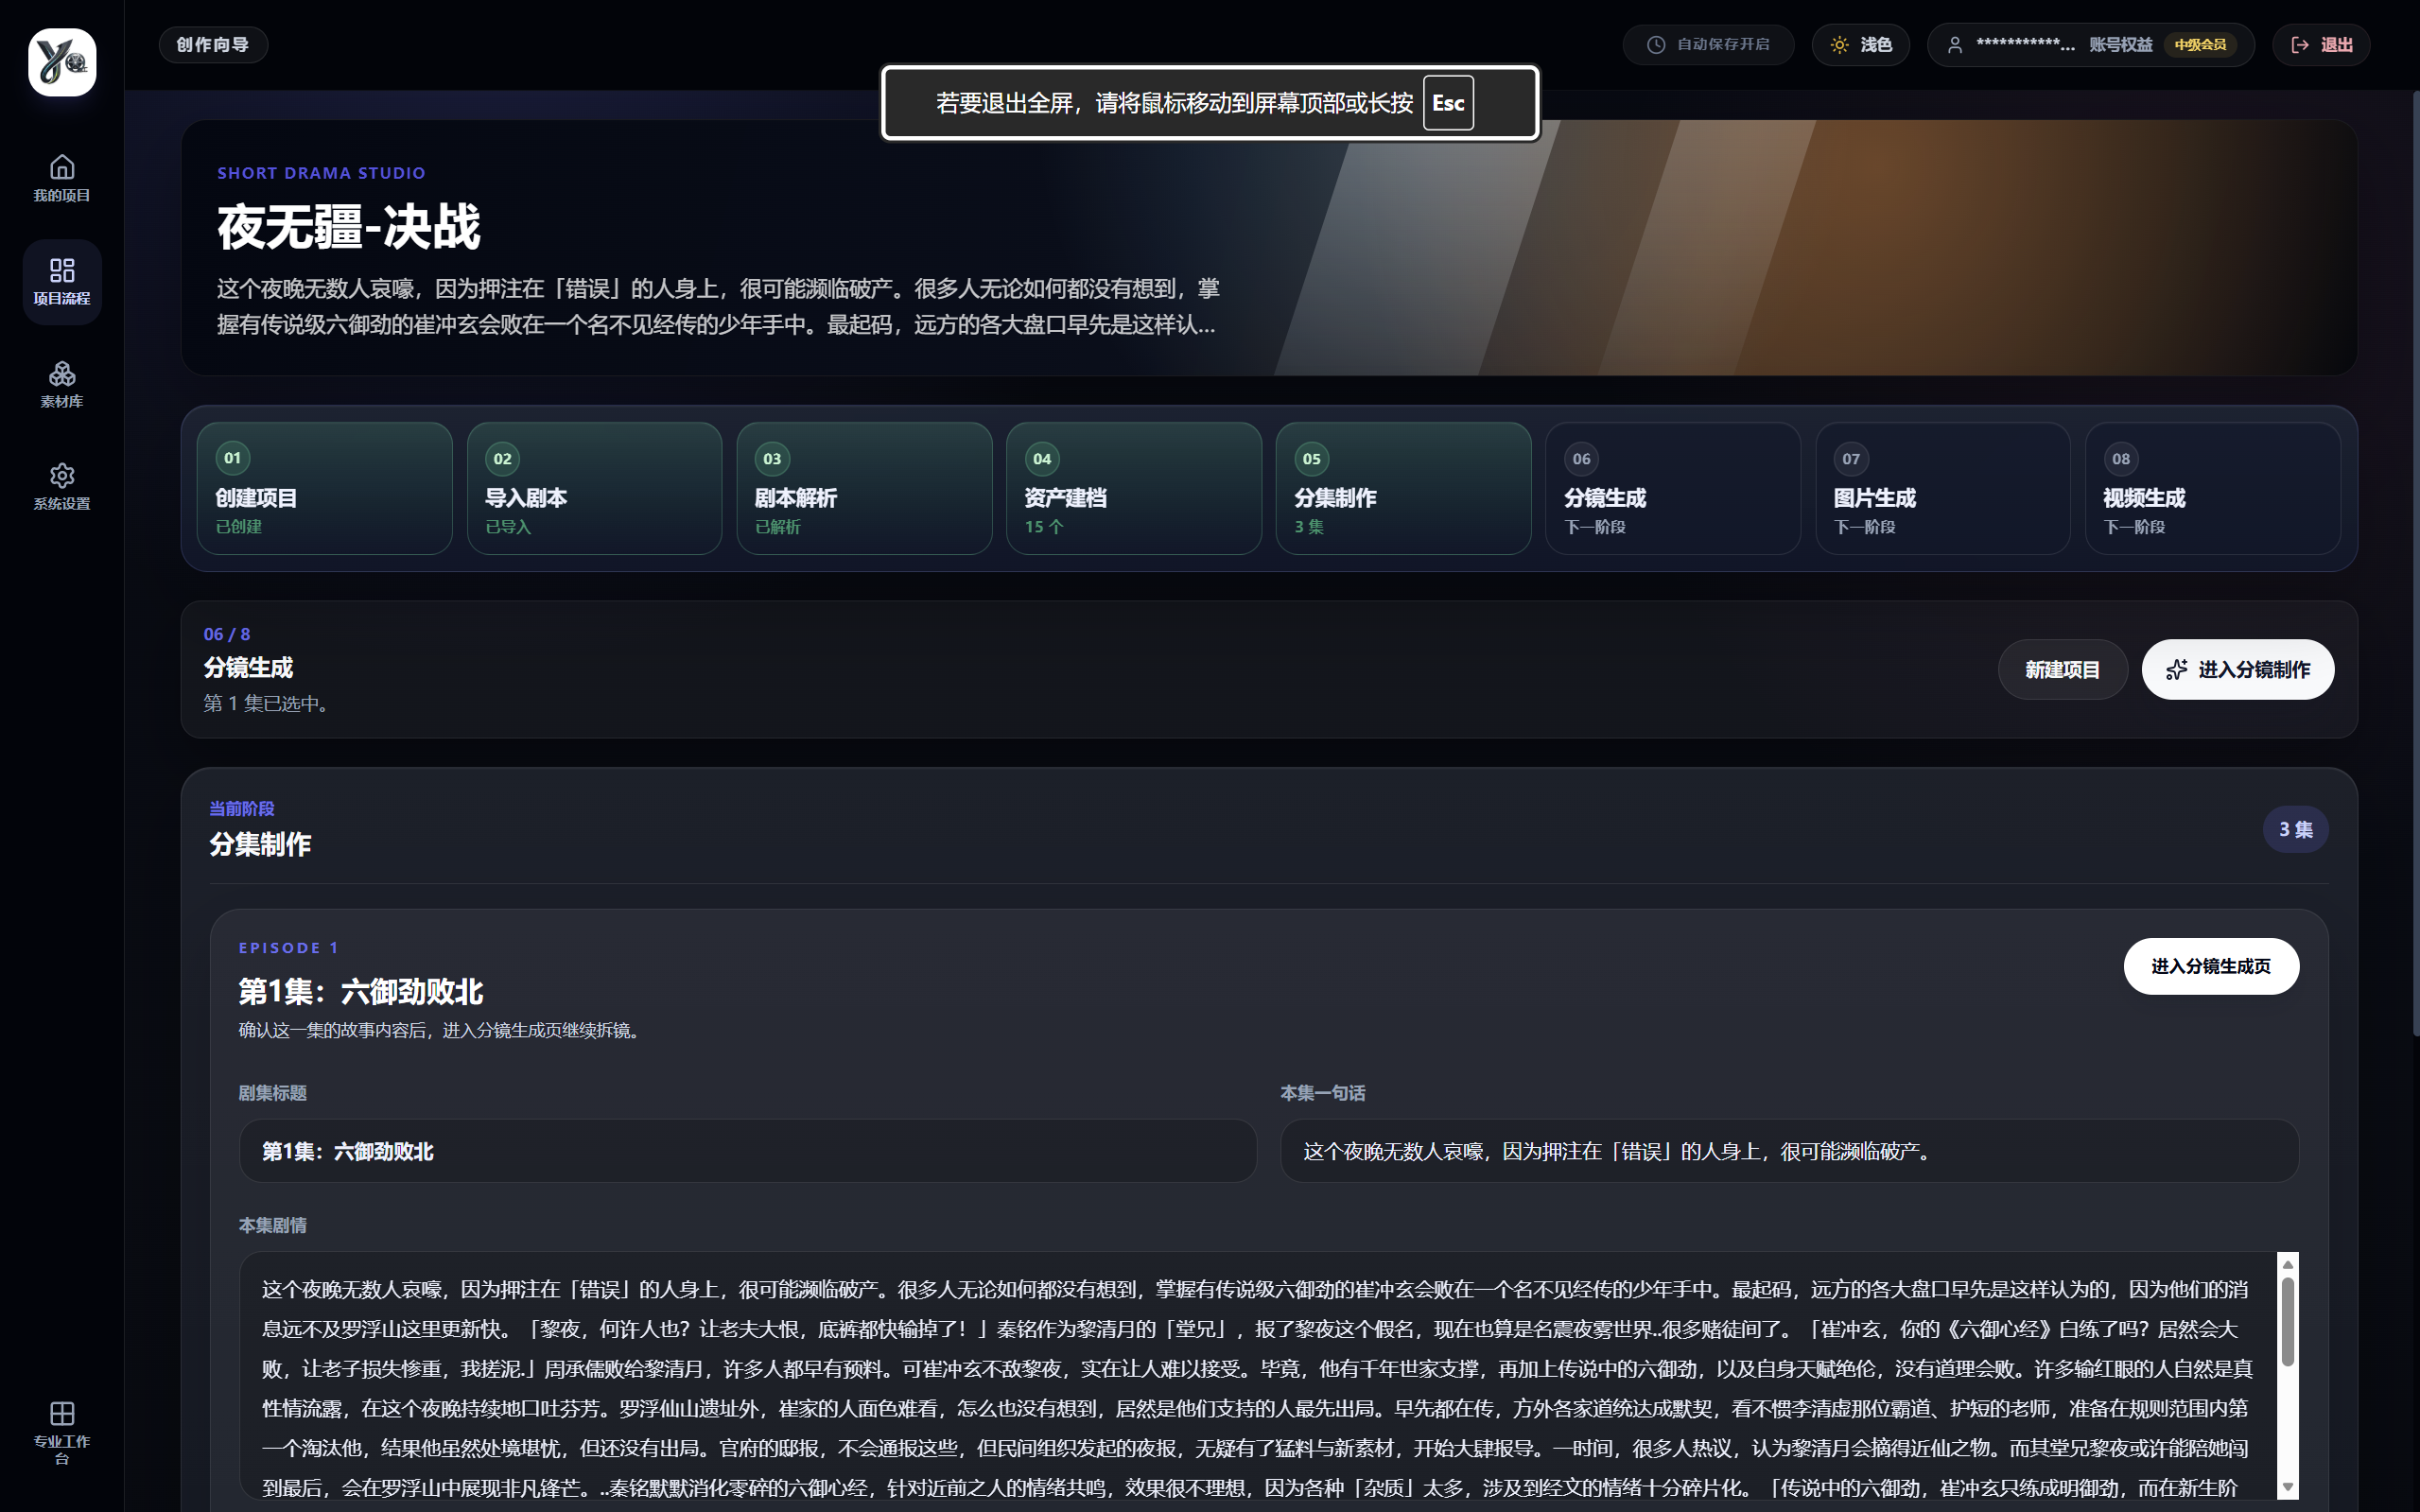Select step 资产建档
The image size is (2420, 1512).
[x=1134, y=488]
